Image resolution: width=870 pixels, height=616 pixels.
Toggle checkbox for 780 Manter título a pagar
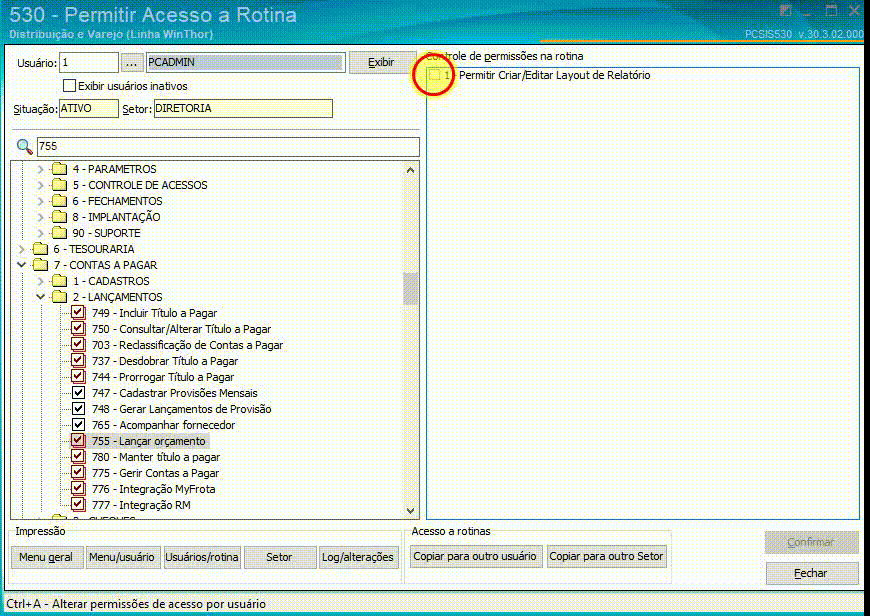(78, 457)
